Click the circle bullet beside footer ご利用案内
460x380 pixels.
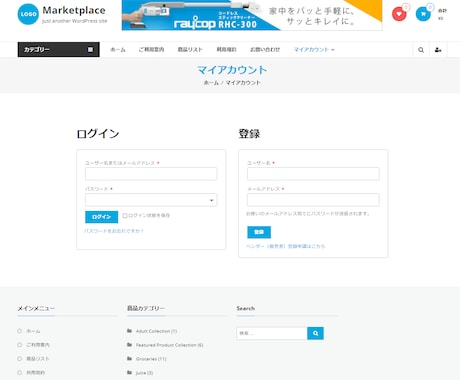pos(20,345)
